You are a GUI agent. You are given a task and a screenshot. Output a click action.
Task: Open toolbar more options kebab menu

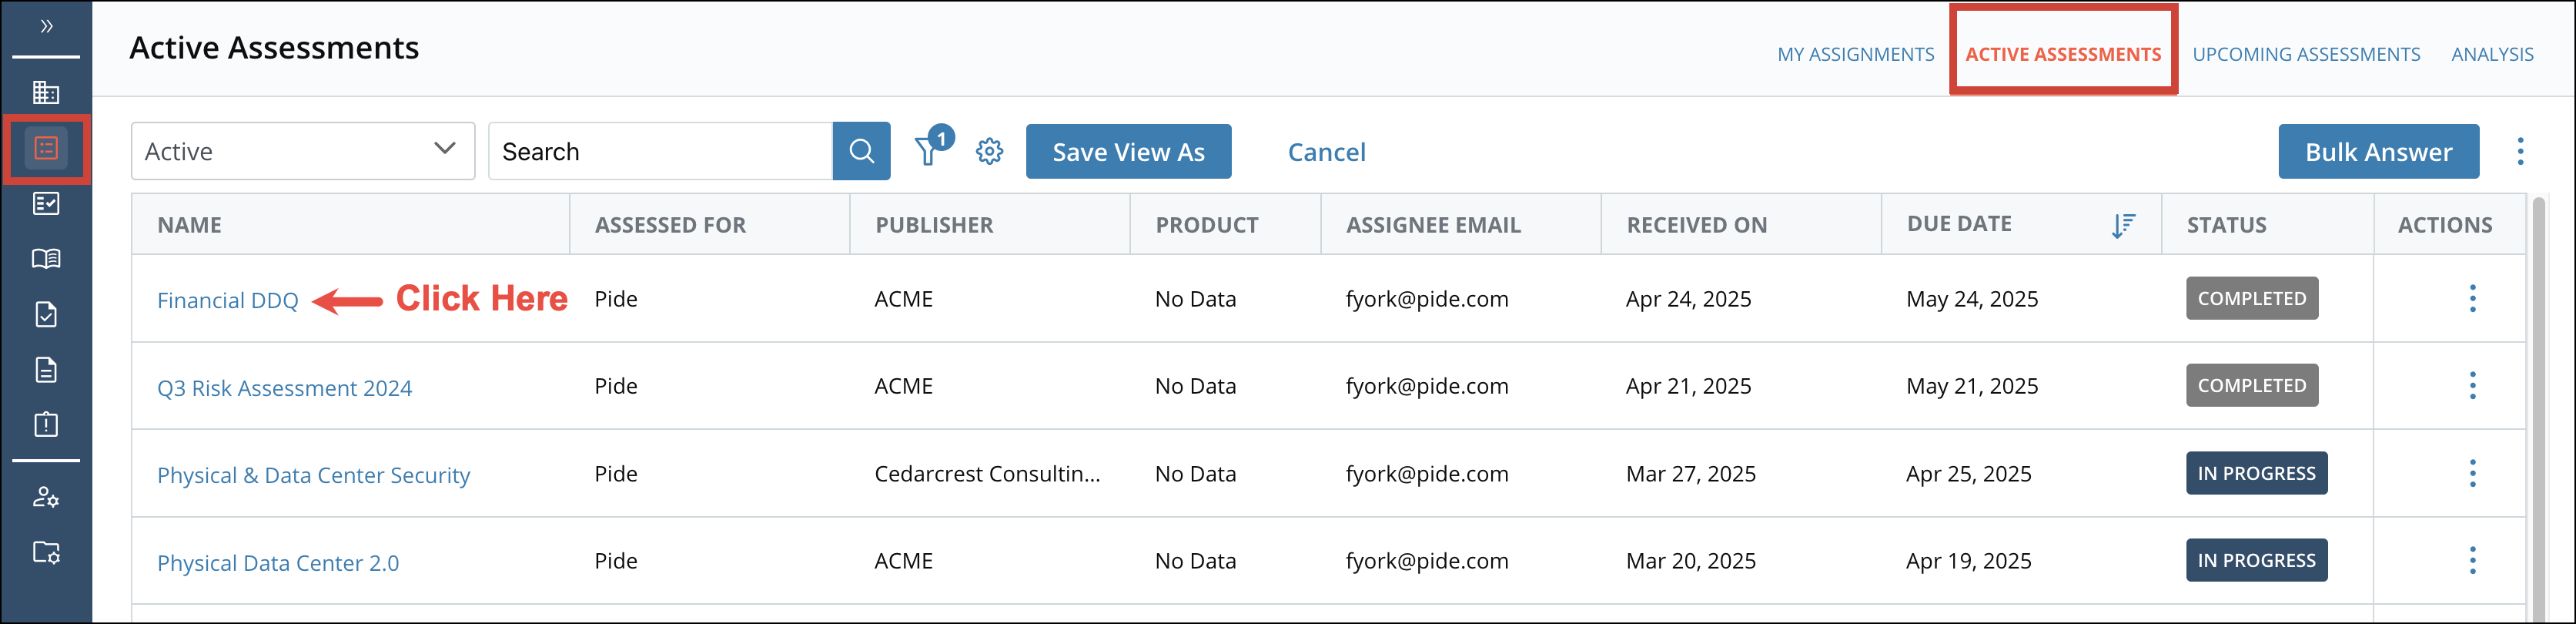[x=2520, y=151]
